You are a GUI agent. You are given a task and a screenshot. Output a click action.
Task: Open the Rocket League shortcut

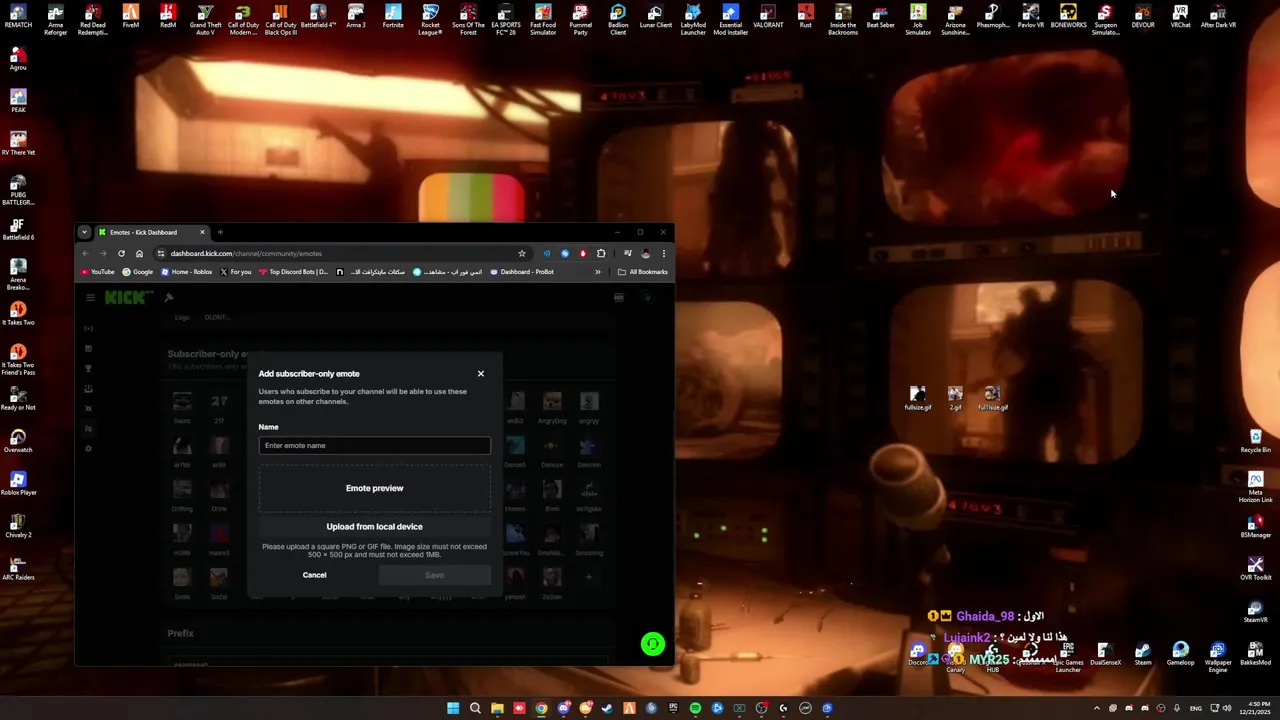[430, 20]
